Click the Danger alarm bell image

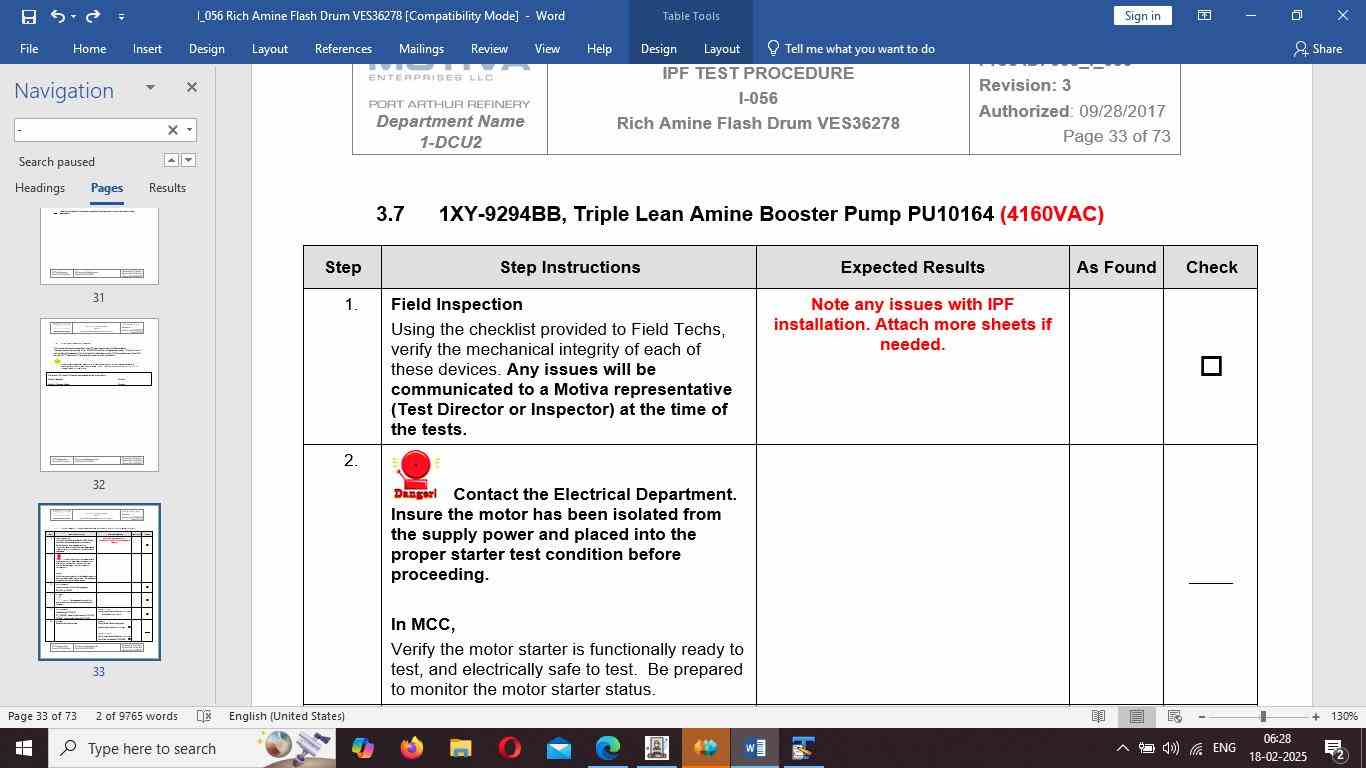coord(415,474)
